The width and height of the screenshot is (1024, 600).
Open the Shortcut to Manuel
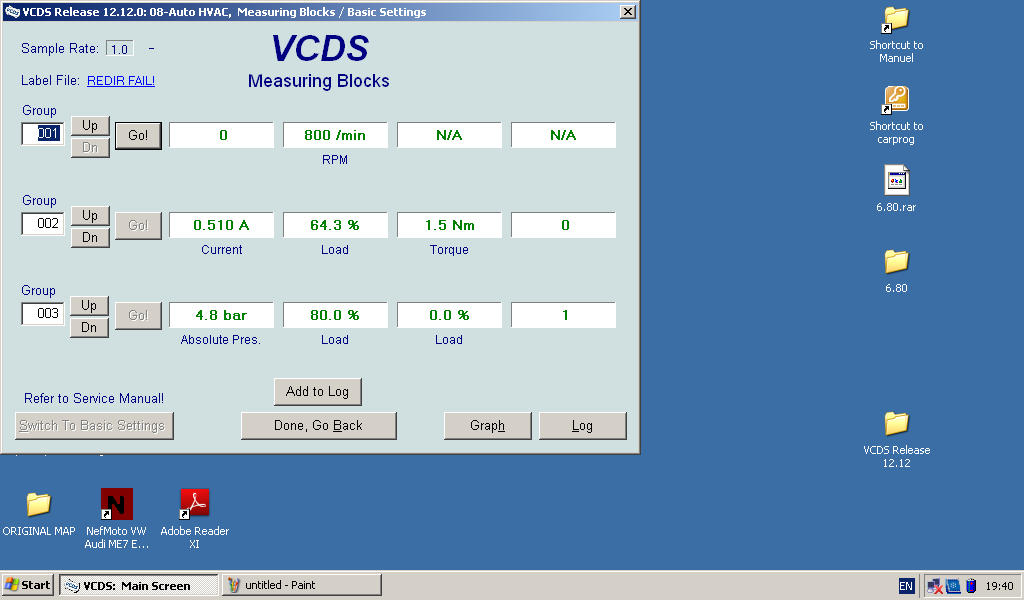896,22
